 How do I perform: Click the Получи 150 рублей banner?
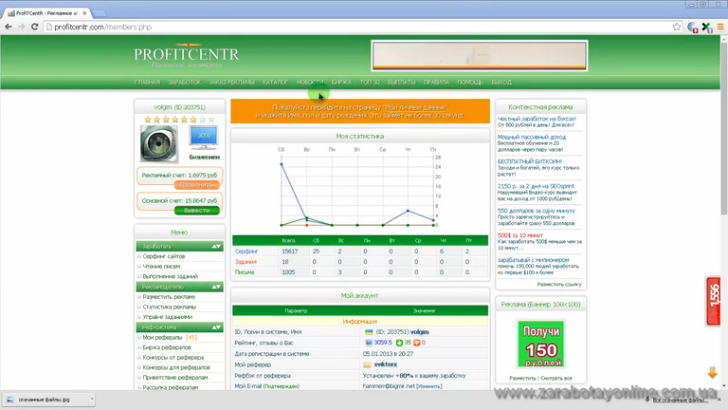(541, 344)
